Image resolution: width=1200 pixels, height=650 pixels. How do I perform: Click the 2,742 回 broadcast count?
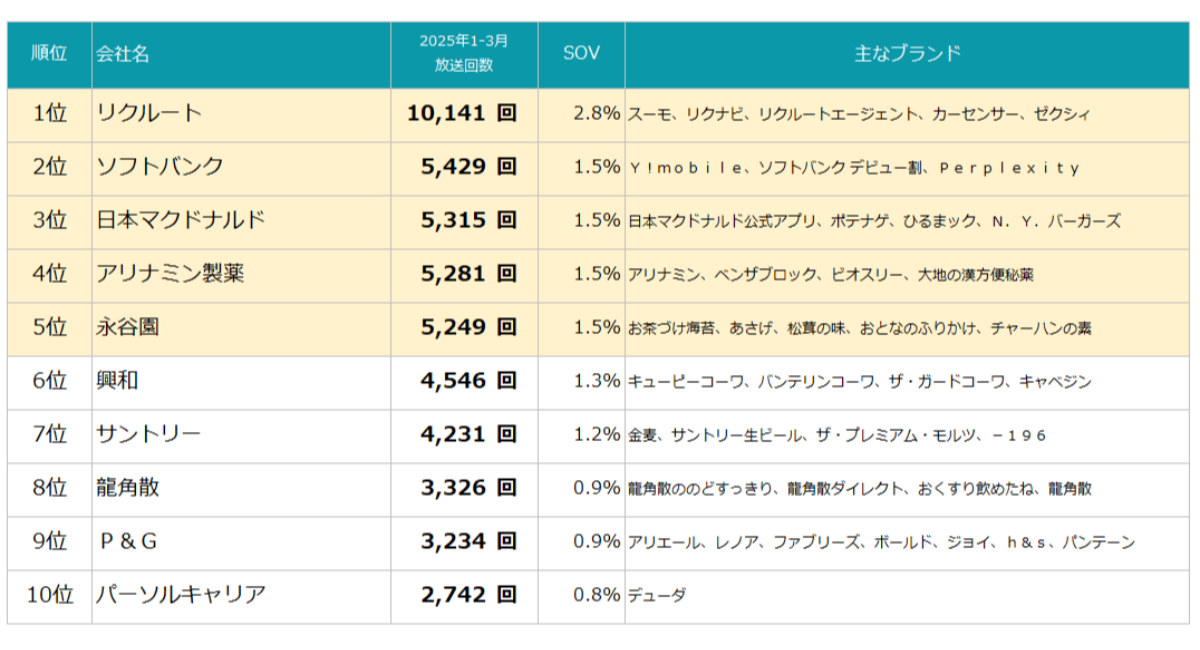pos(469,595)
